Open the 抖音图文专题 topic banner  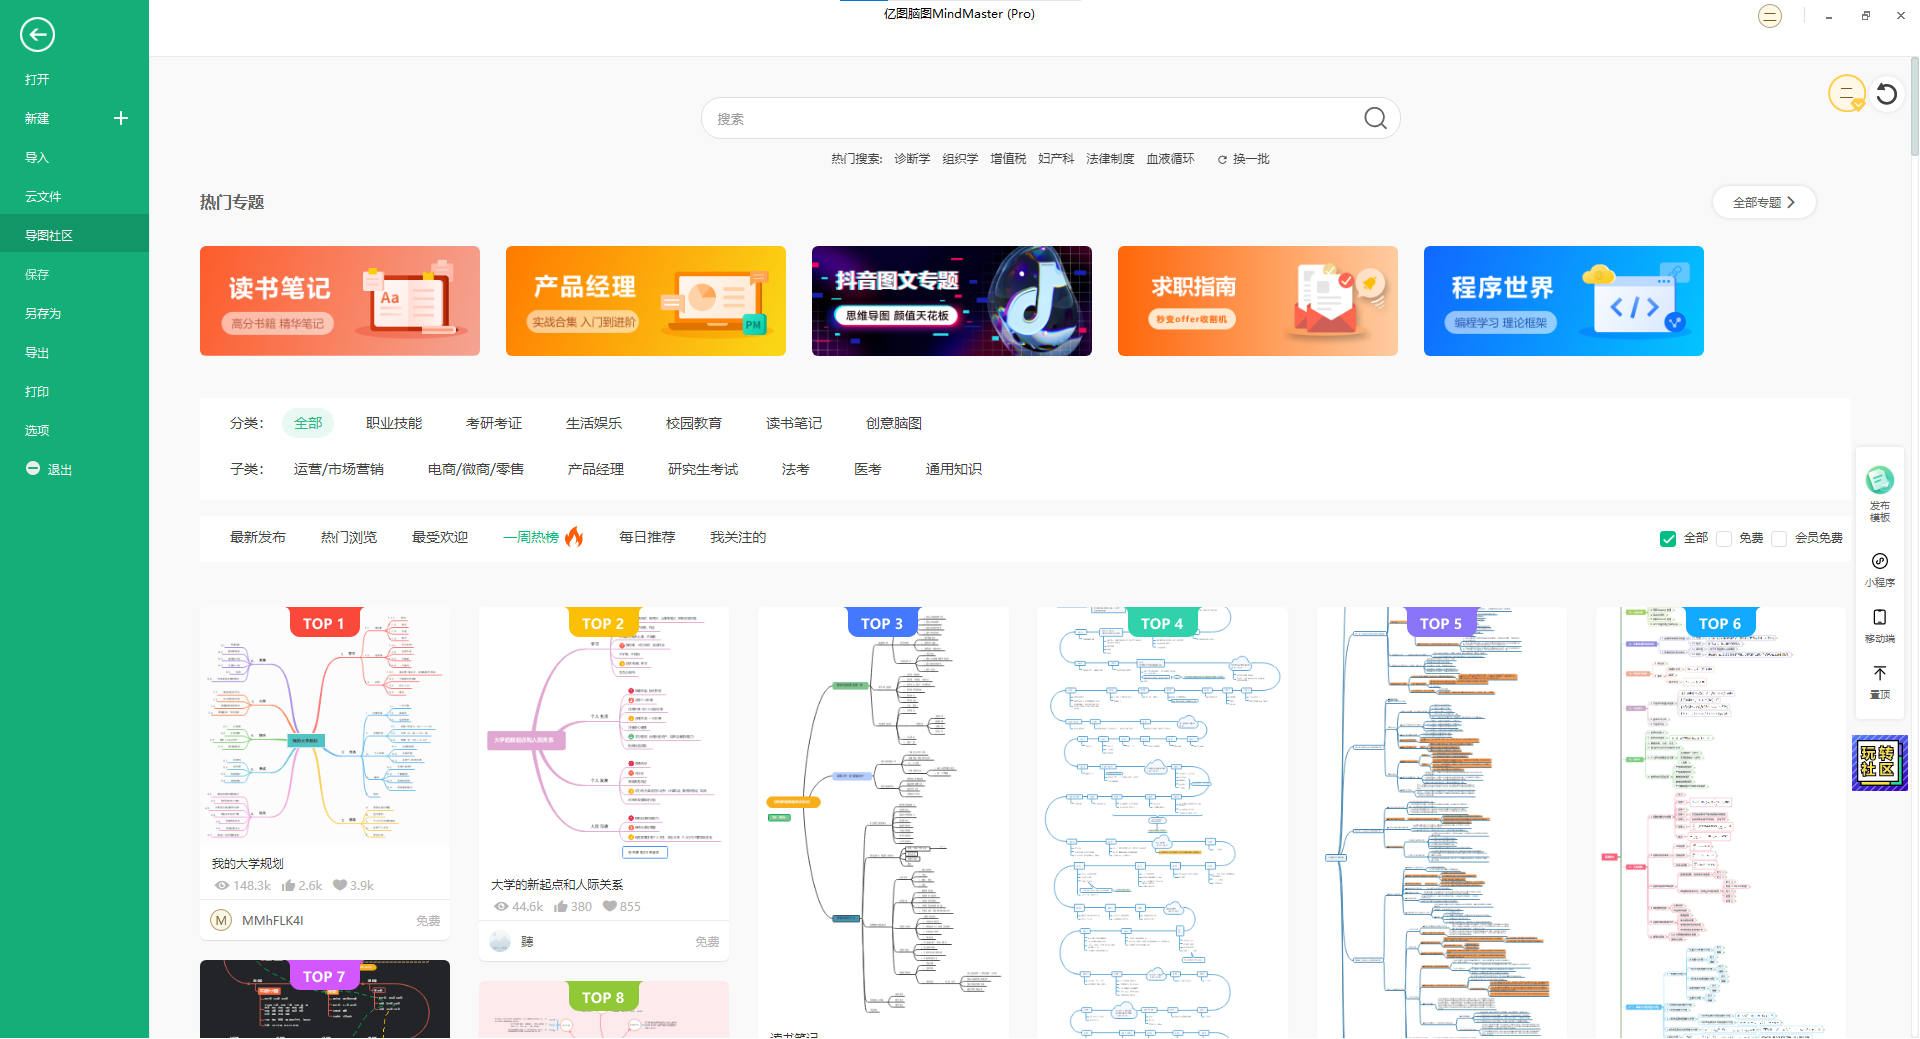click(952, 301)
